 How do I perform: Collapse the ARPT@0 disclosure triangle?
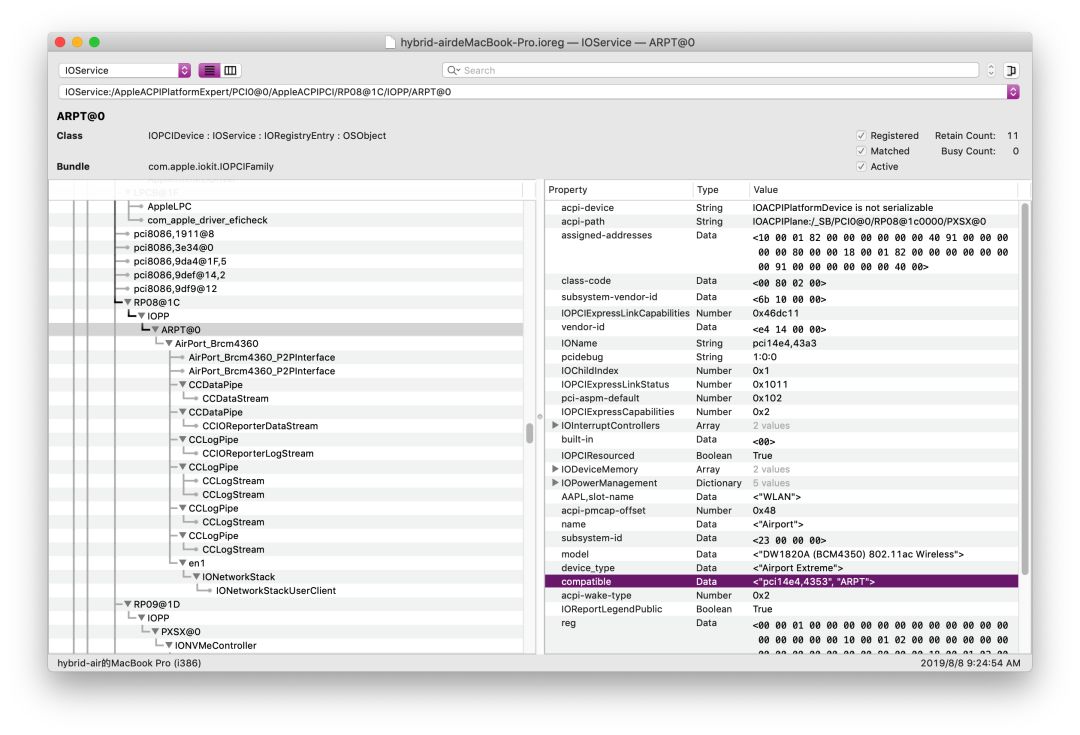click(x=155, y=330)
